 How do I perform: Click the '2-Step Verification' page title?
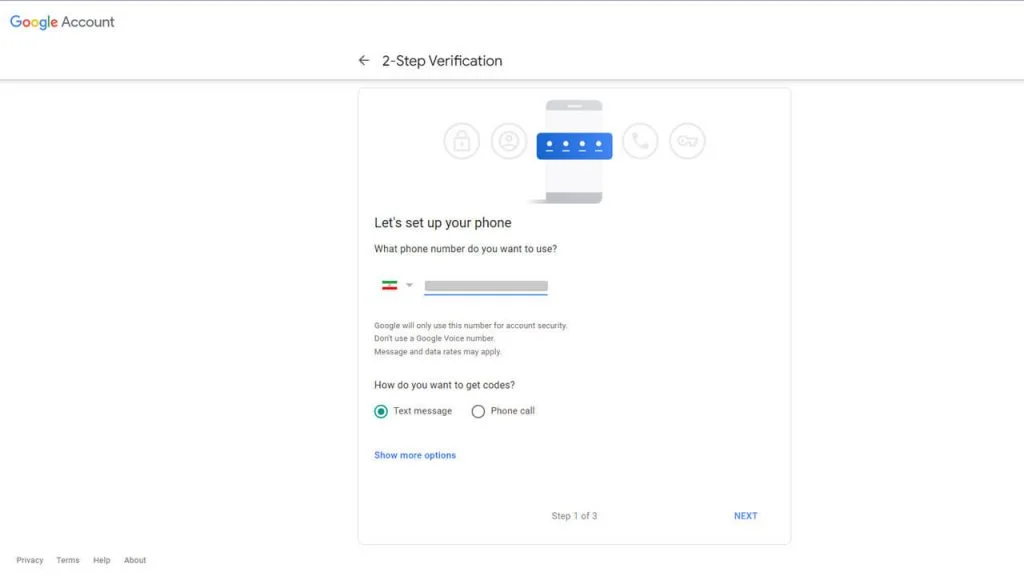[x=442, y=61]
